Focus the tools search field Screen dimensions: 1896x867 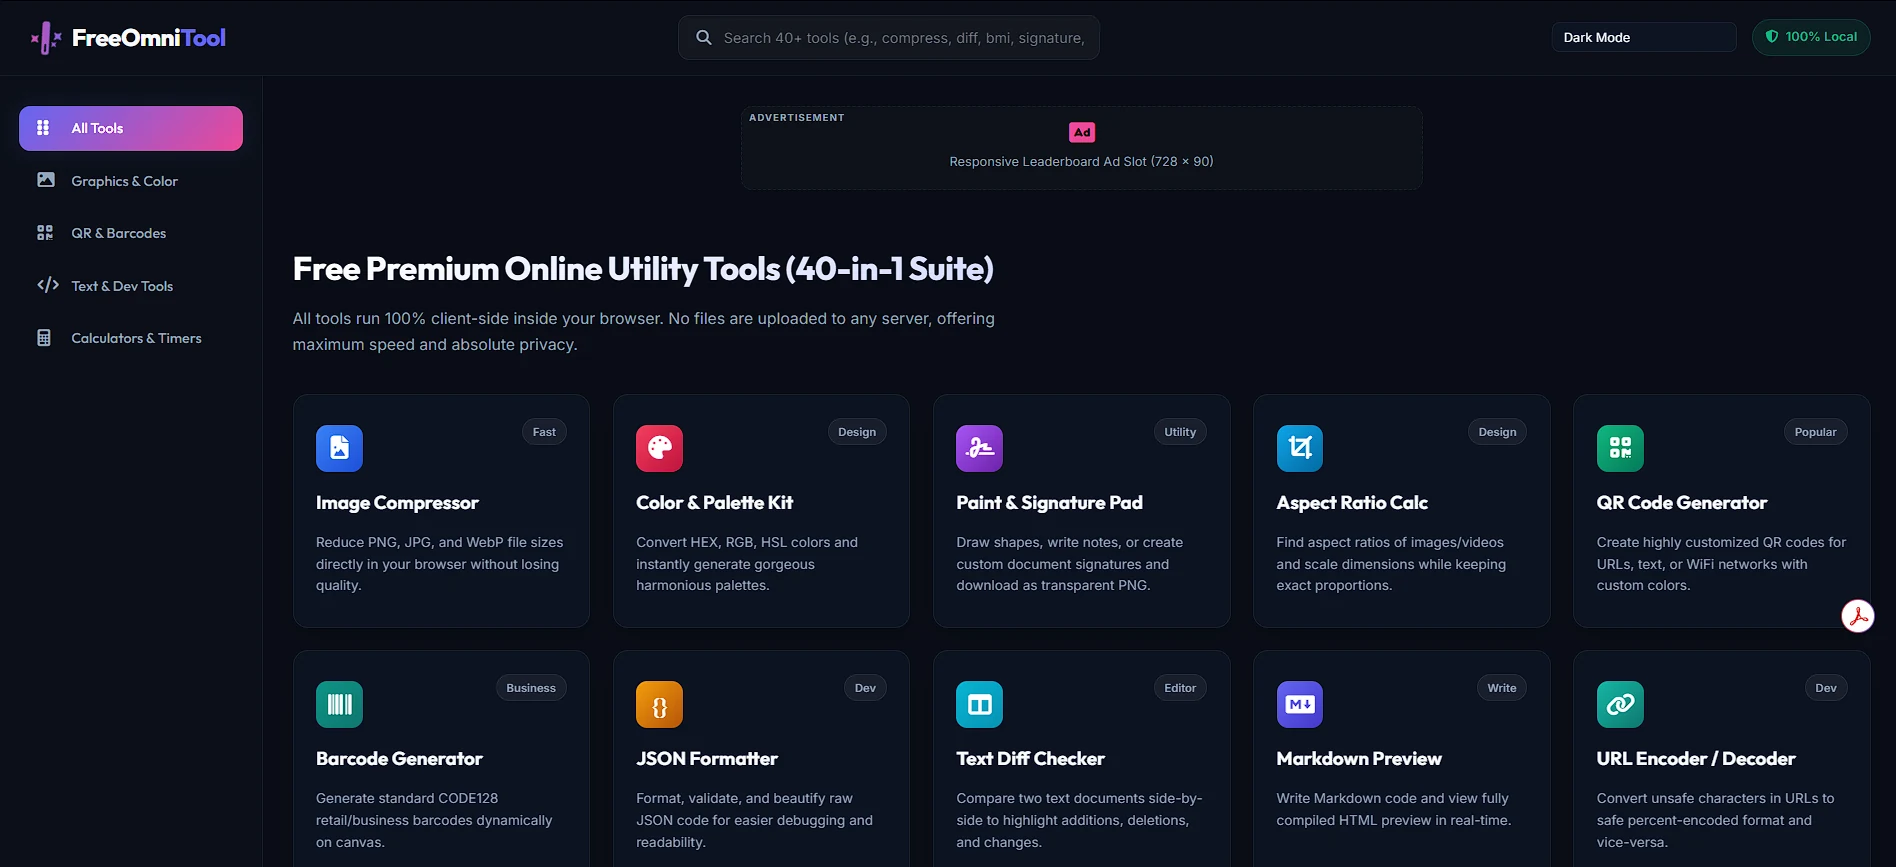(889, 37)
